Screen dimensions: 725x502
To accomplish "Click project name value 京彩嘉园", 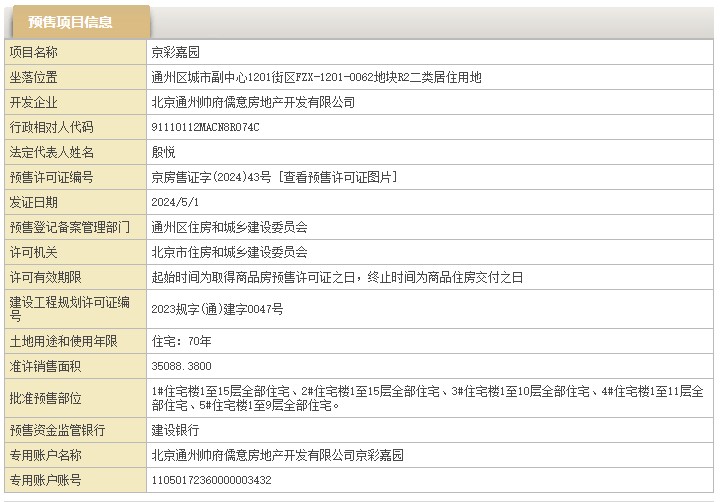I will (x=175, y=52).
